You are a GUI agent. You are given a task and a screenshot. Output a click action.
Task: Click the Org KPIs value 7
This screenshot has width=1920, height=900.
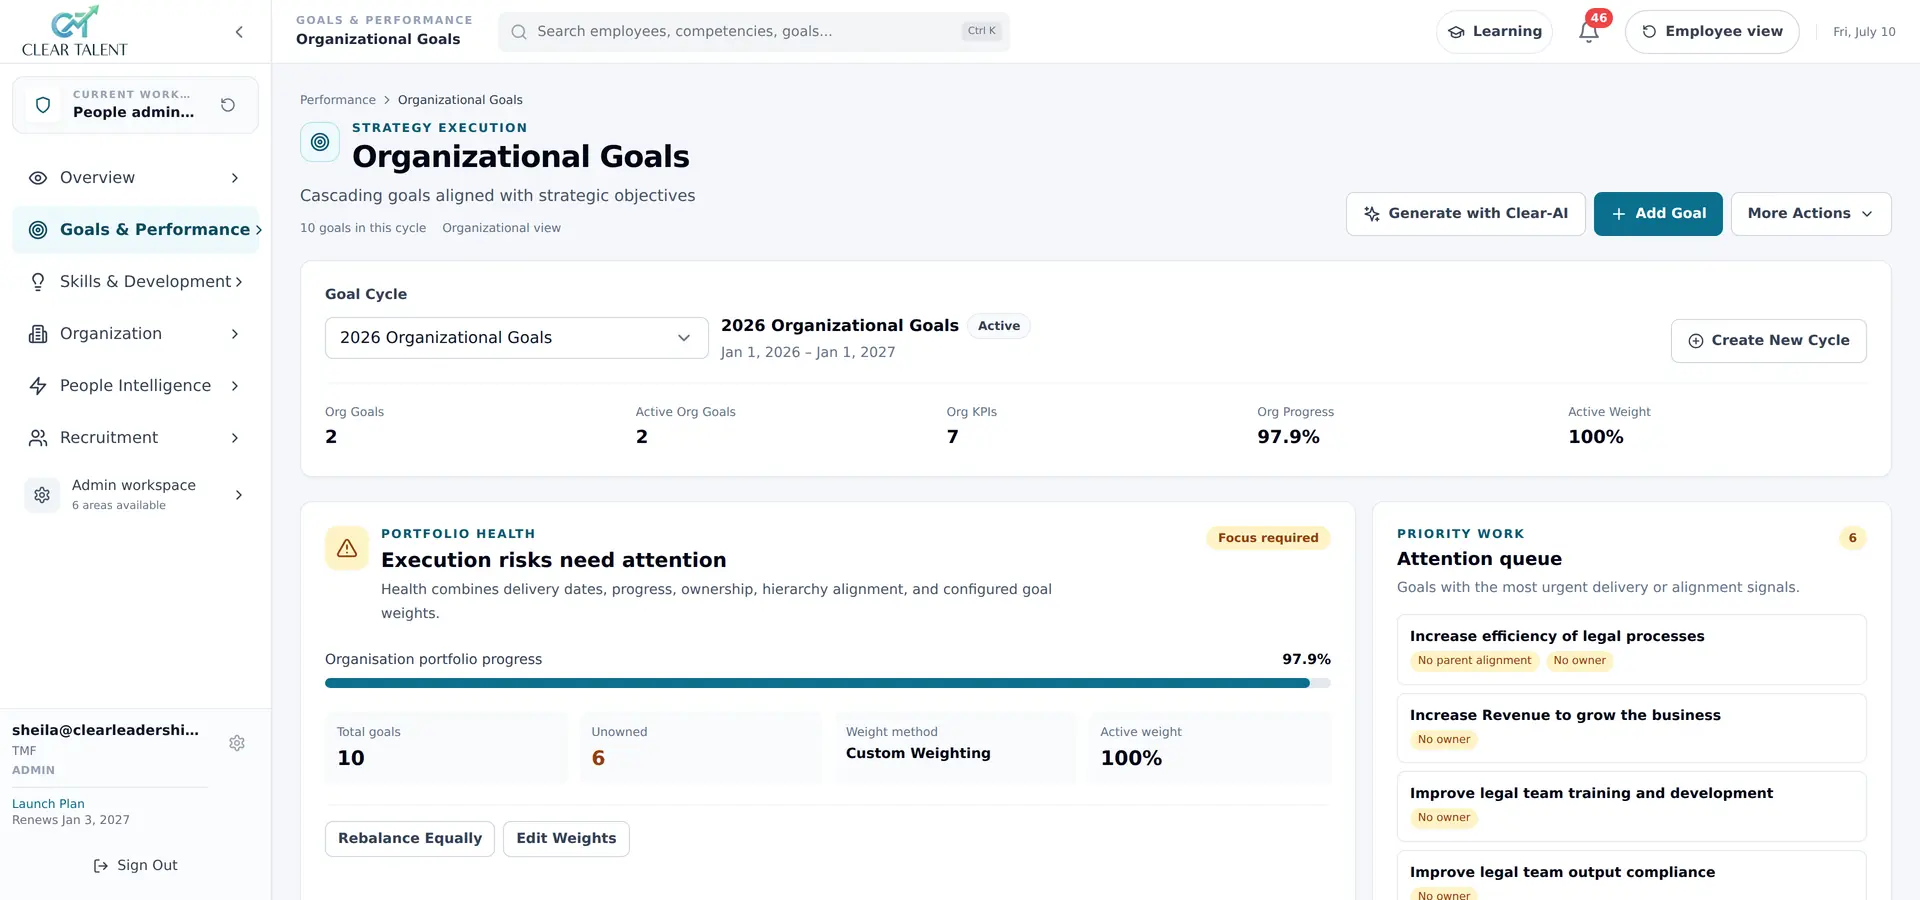coord(952,437)
